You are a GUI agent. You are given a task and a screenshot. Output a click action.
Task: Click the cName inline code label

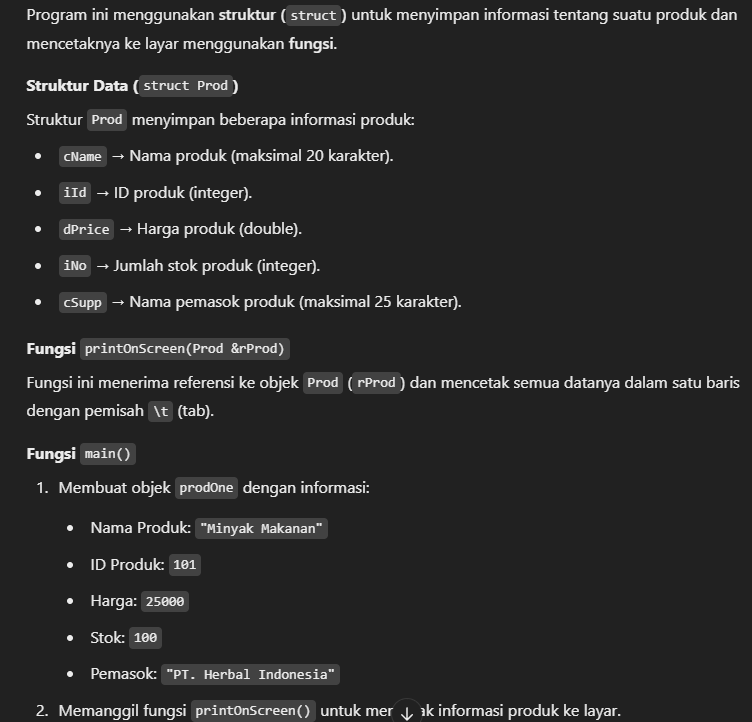83,156
